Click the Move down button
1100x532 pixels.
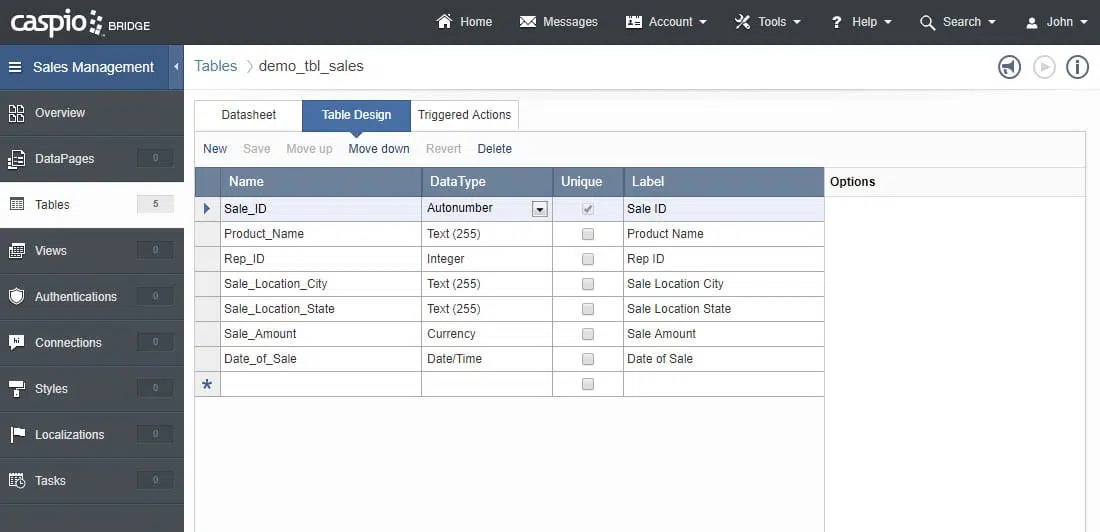point(379,149)
